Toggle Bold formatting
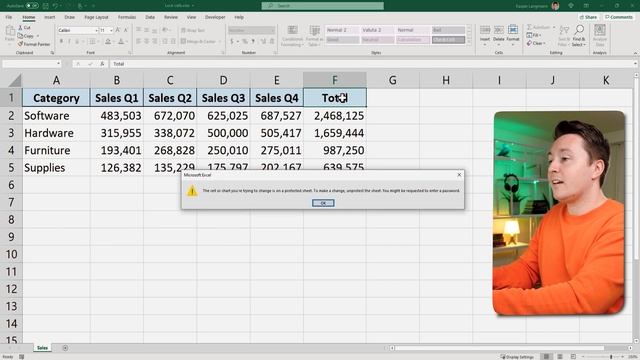Image resolution: width=640 pixels, height=360 pixels. coord(61,41)
